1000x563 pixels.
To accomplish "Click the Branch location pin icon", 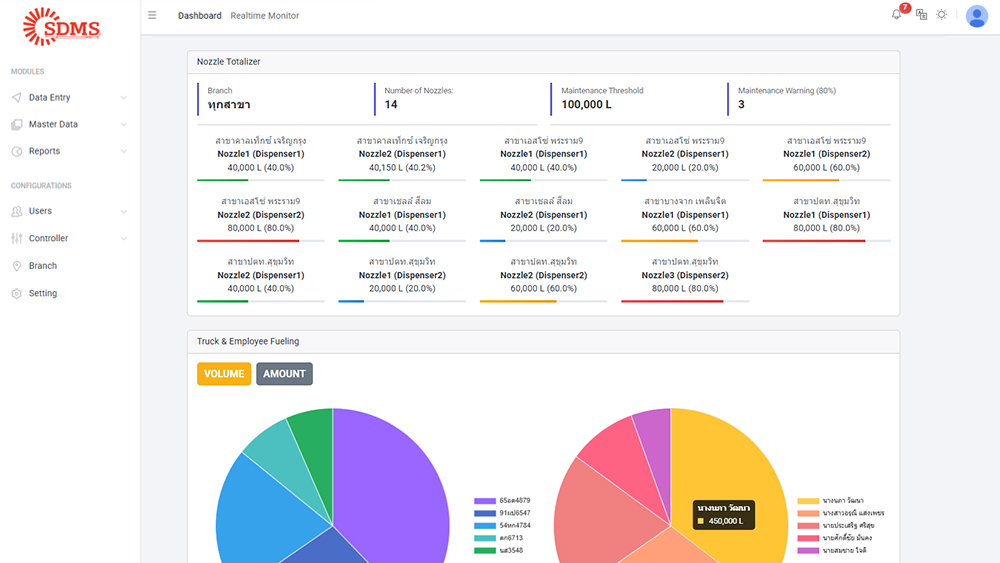I will (17, 266).
